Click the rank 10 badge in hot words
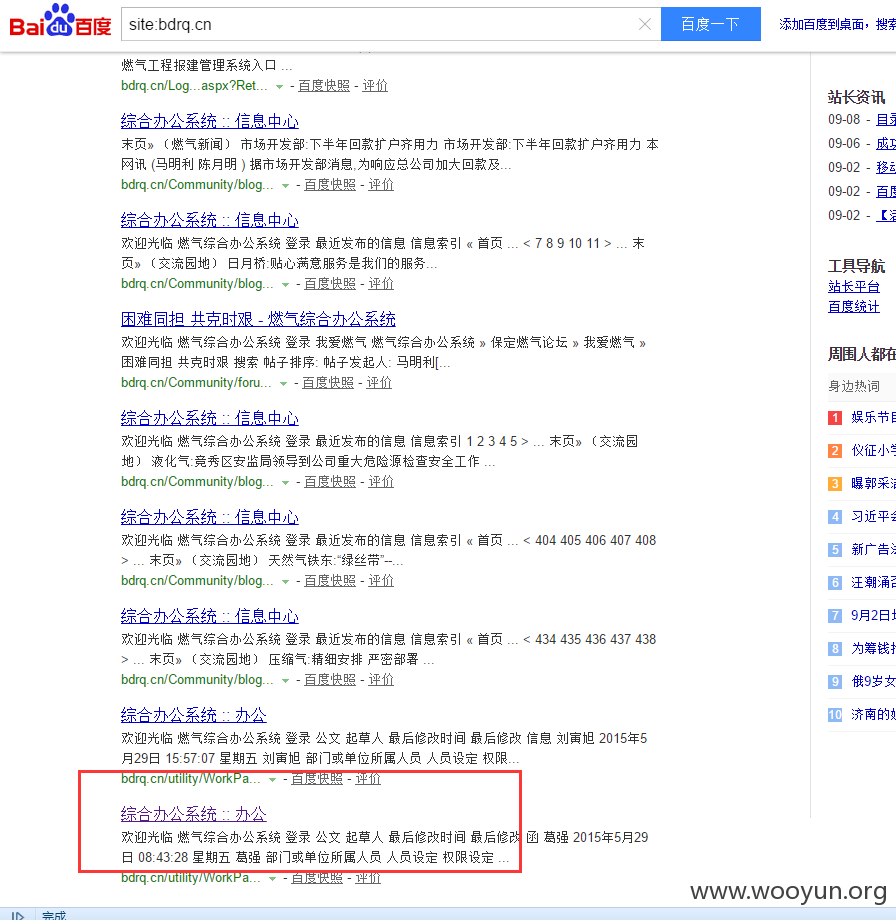 [x=835, y=715]
